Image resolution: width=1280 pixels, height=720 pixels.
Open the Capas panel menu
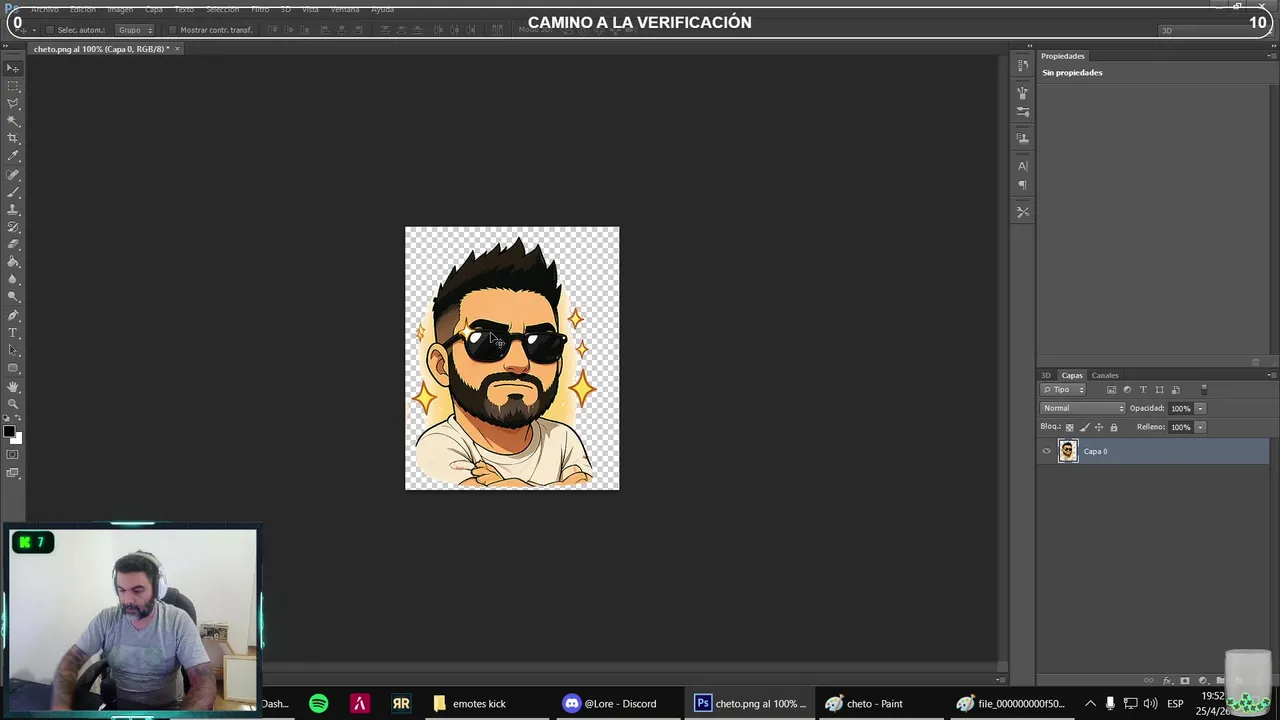pos(1271,375)
